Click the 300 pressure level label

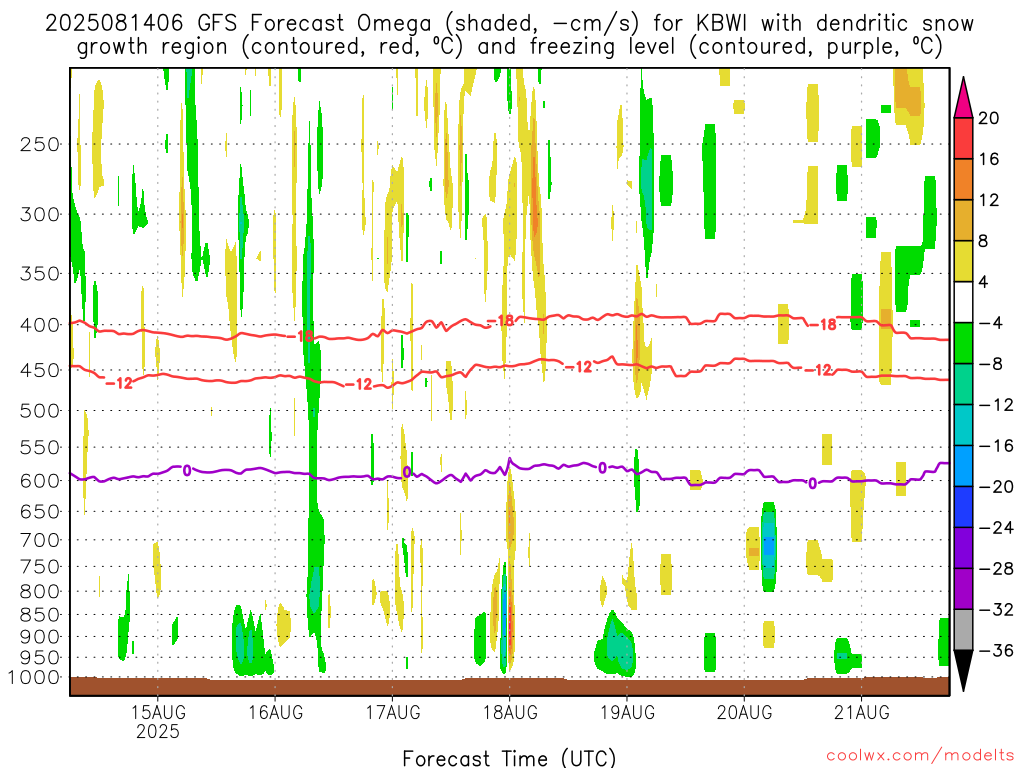[x=40, y=214]
